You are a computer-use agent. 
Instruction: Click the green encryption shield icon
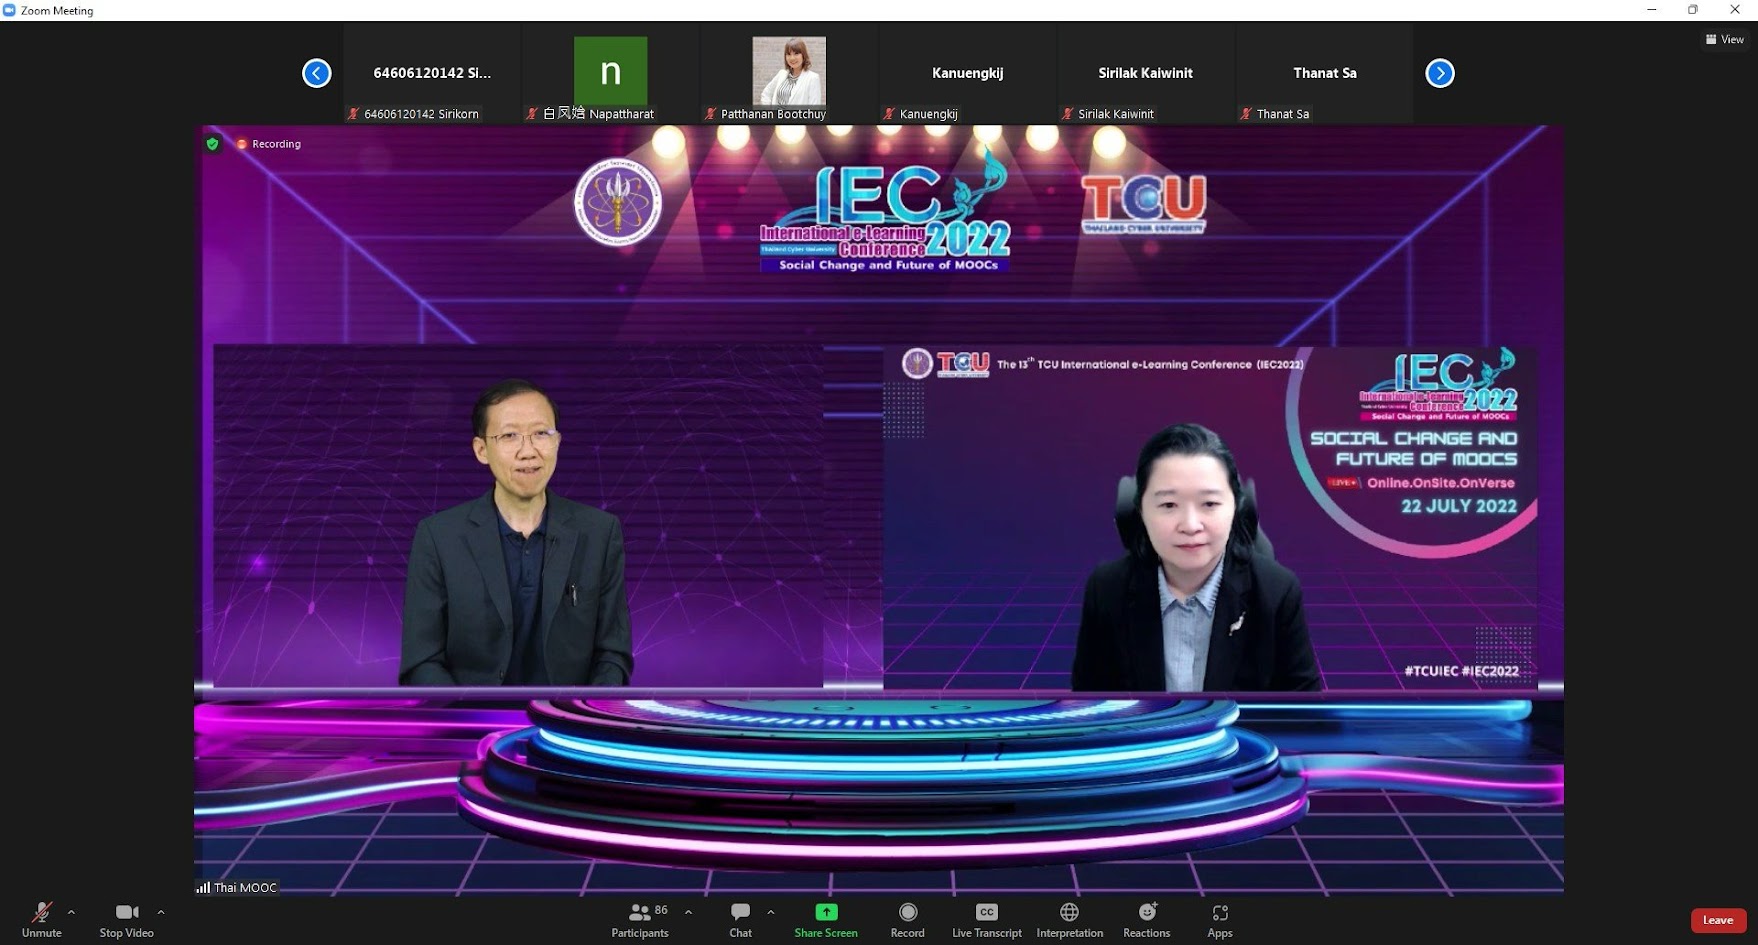click(x=212, y=144)
